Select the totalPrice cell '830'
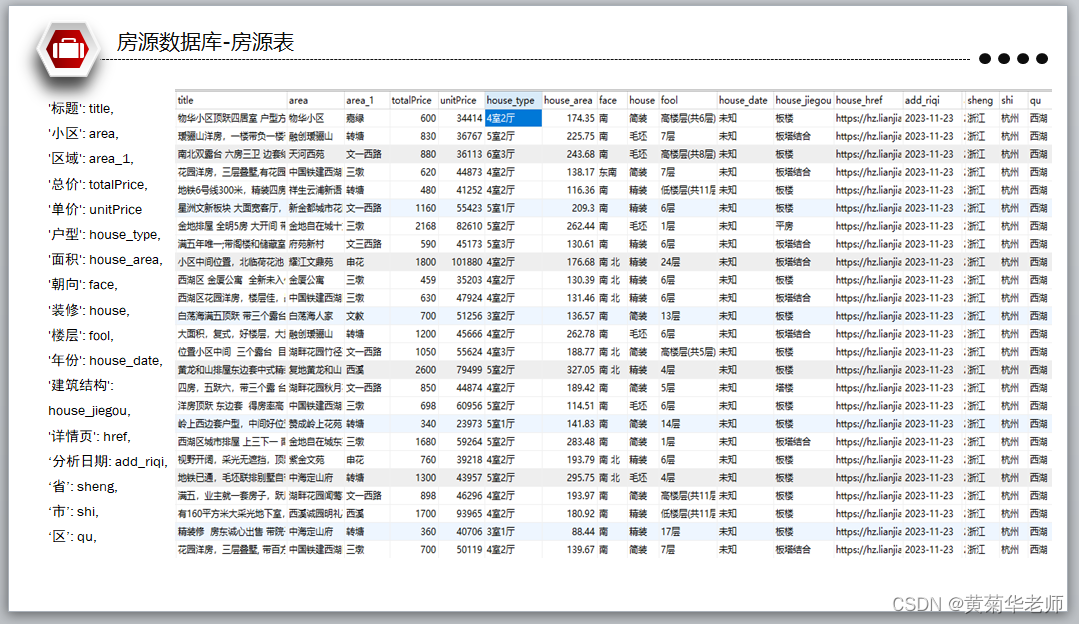1079x624 pixels. tap(428, 136)
